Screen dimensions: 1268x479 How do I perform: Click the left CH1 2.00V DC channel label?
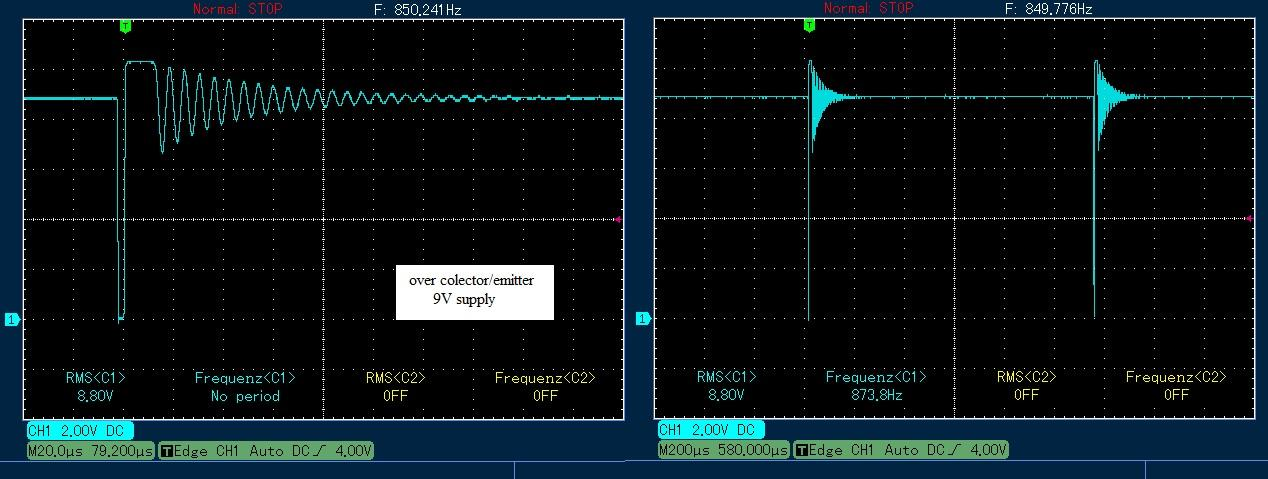[x=78, y=431]
